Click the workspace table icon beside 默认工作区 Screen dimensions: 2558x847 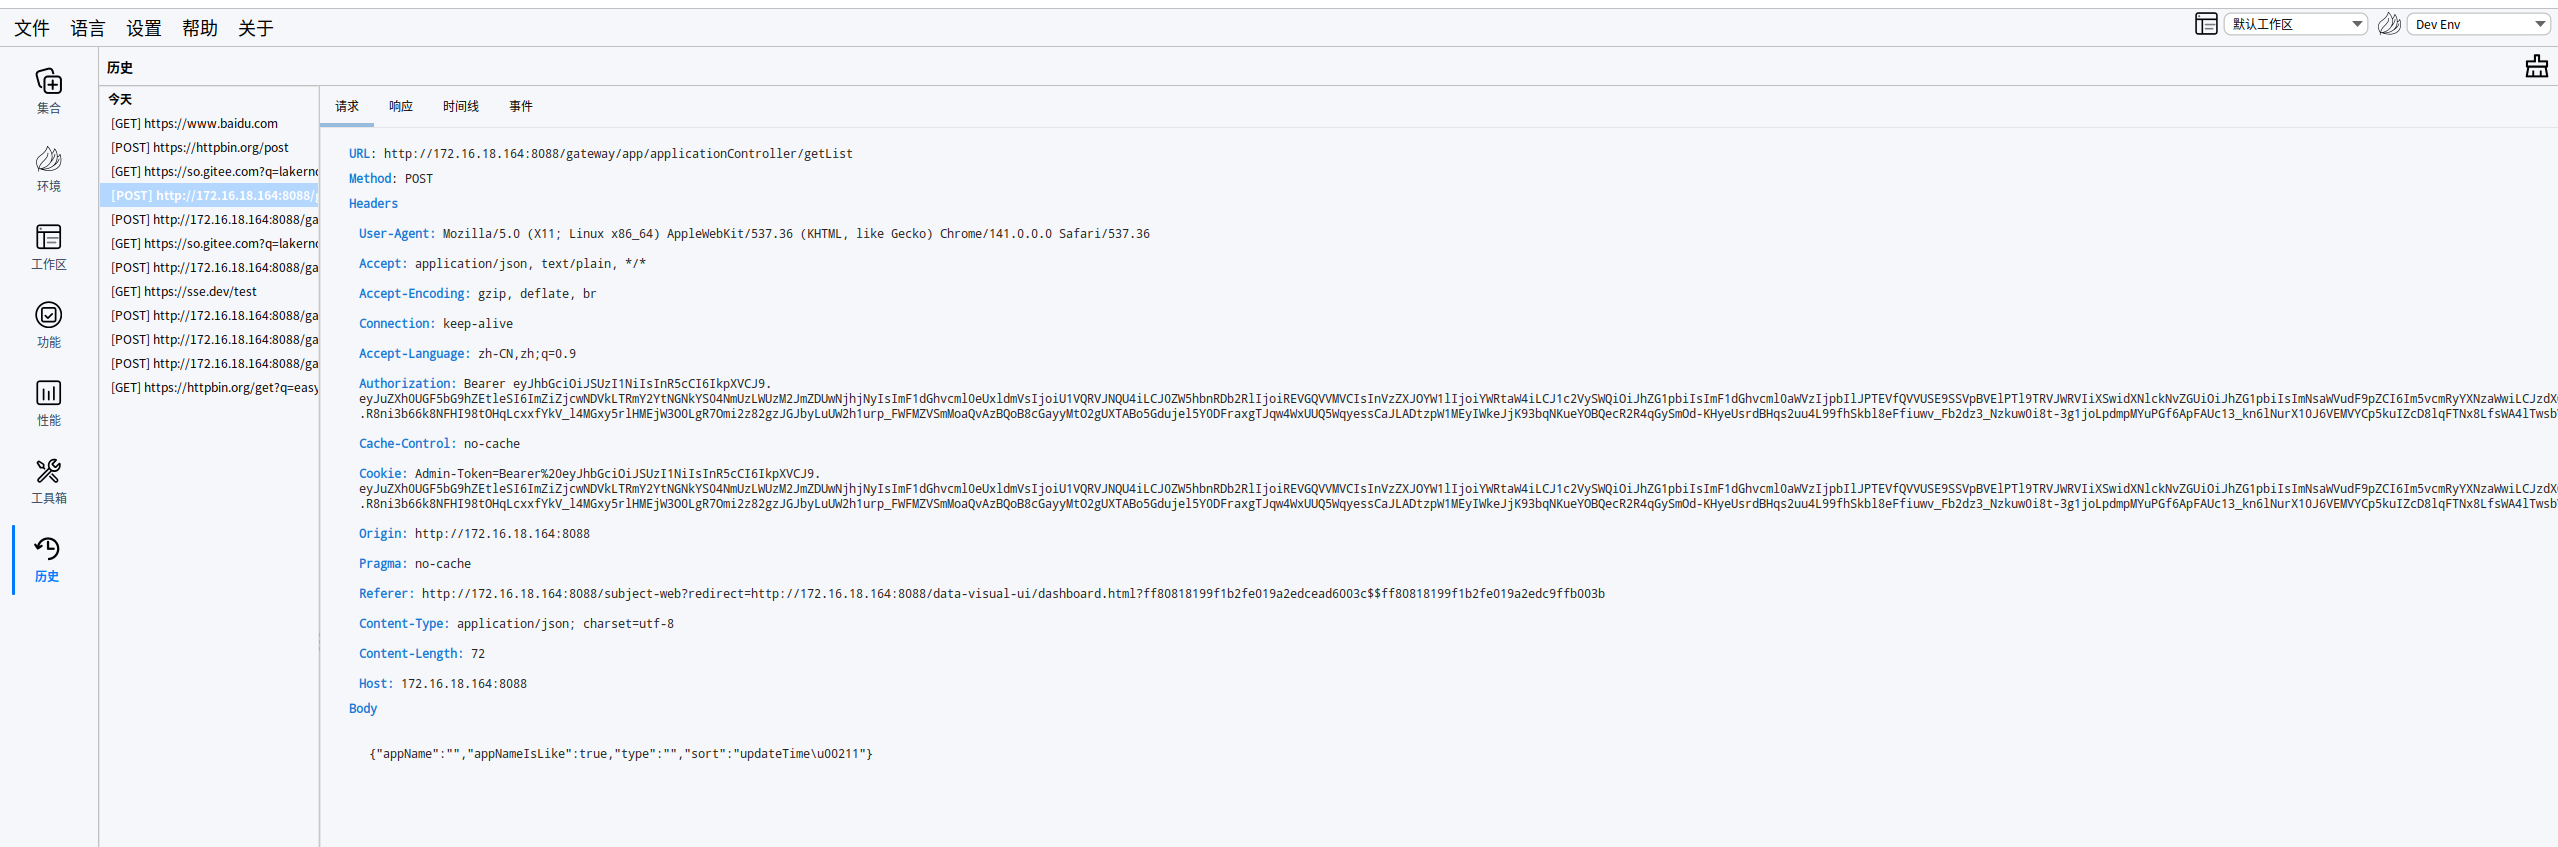click(x=2205, y=24)
